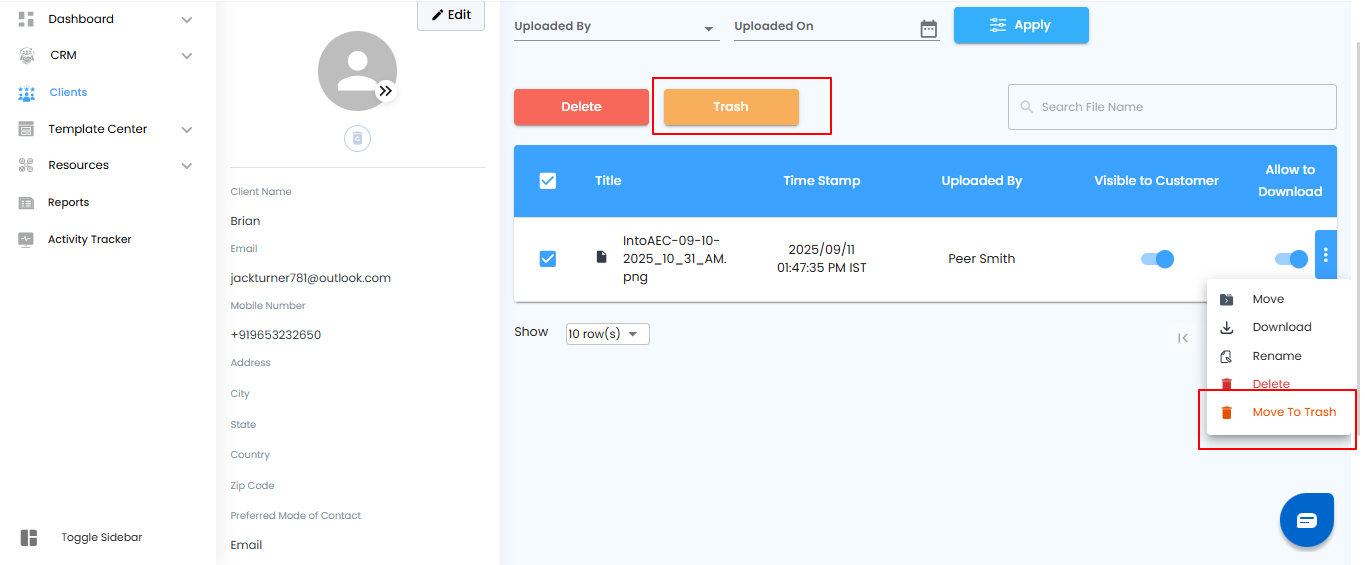Click the file icon beside IntoAEC filename
The width and height of the screenshot is (1365, 565).
click(x=601, y=257)
